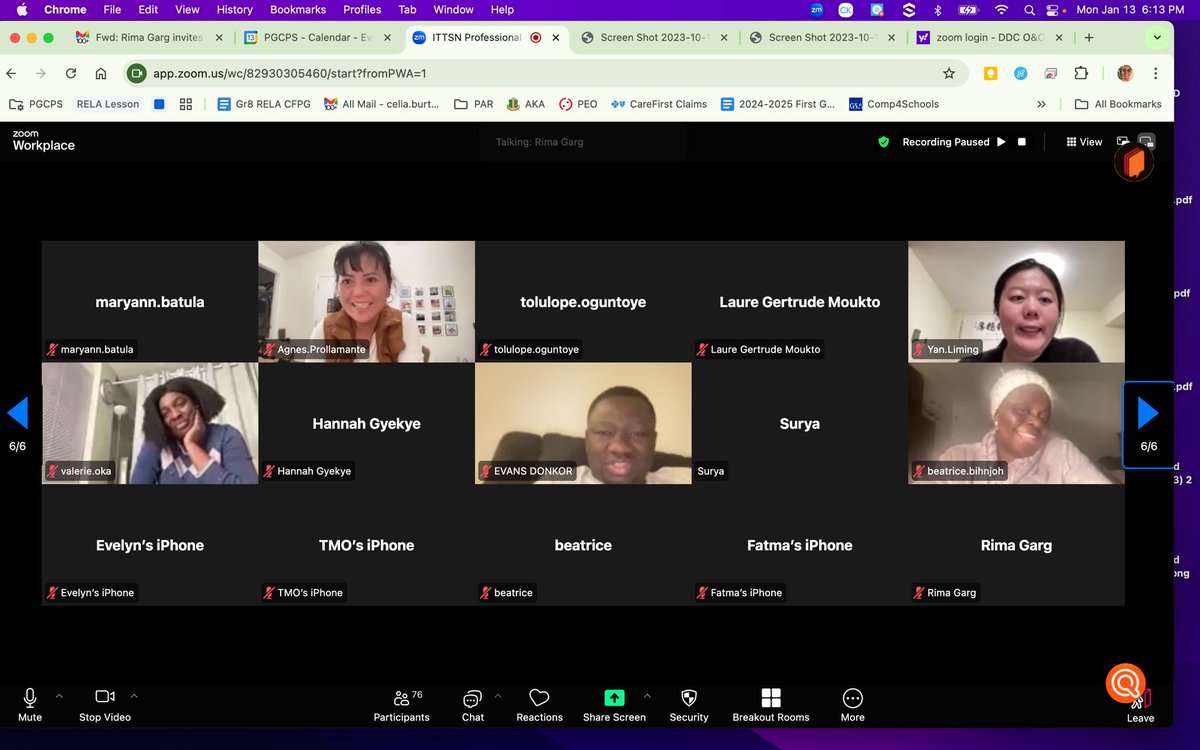
Task: Open the View layout menu
Action: tap(1084, 142)
